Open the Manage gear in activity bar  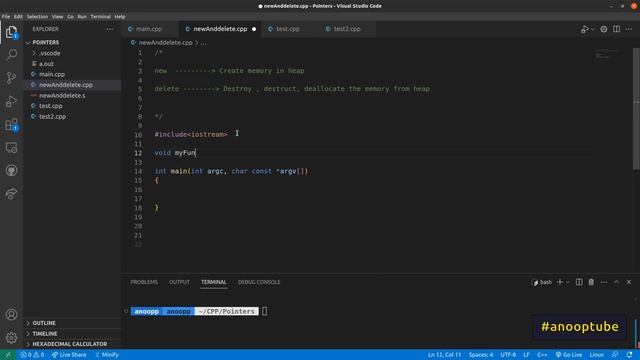click(11, 338)
